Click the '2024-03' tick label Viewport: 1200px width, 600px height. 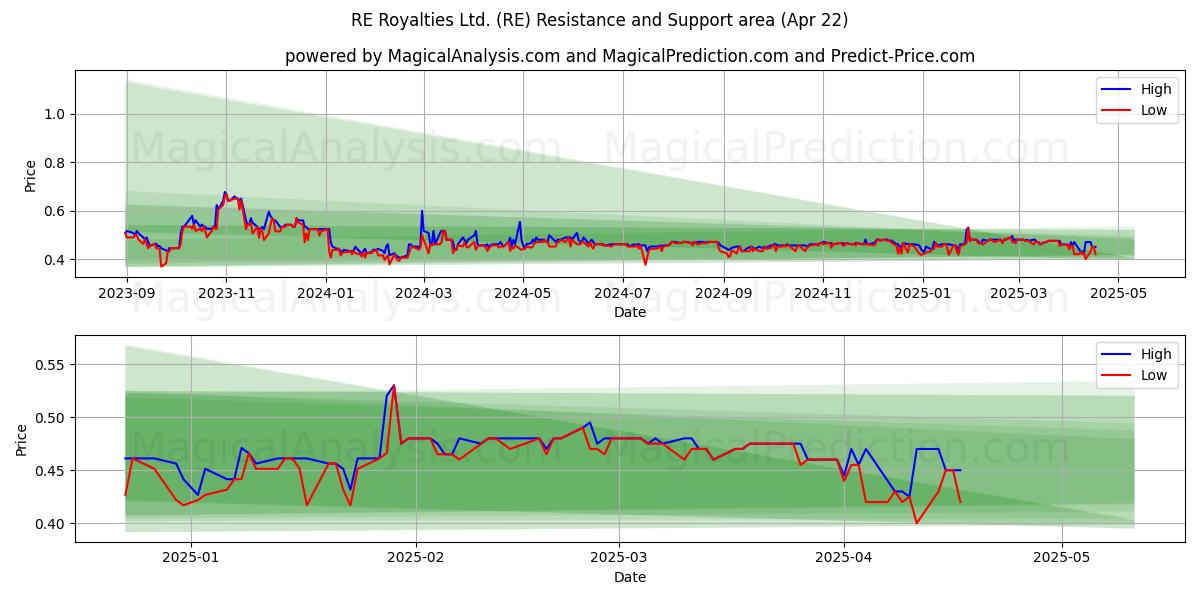click(424, 293)
